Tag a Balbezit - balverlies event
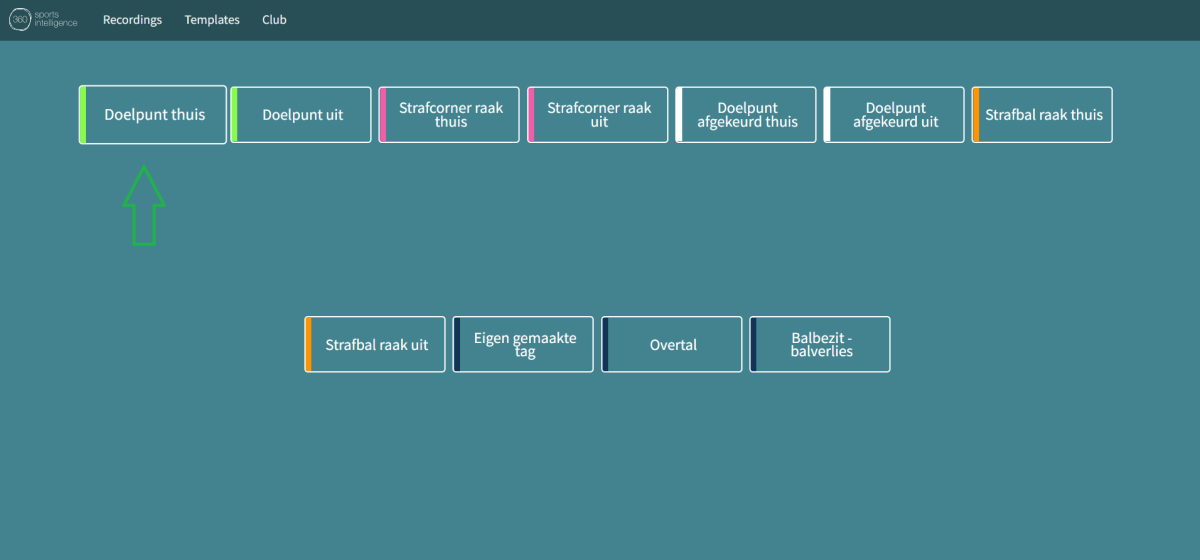 point(821,345)
